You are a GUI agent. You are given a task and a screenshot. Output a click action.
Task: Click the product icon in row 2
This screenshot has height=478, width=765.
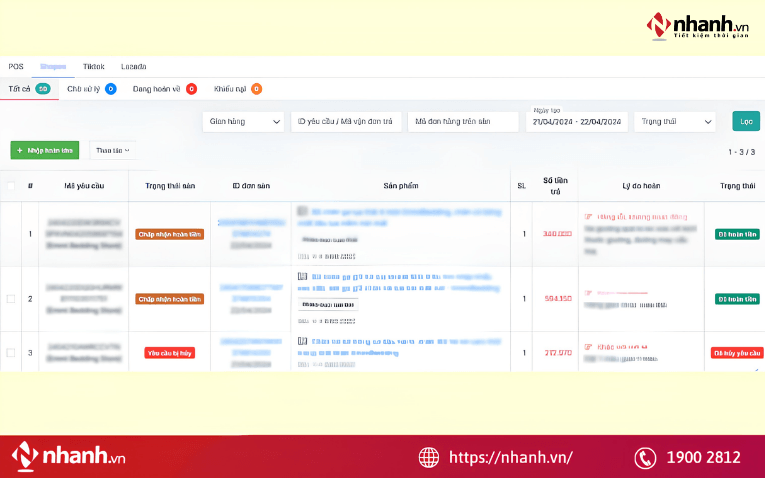point(302,277)
